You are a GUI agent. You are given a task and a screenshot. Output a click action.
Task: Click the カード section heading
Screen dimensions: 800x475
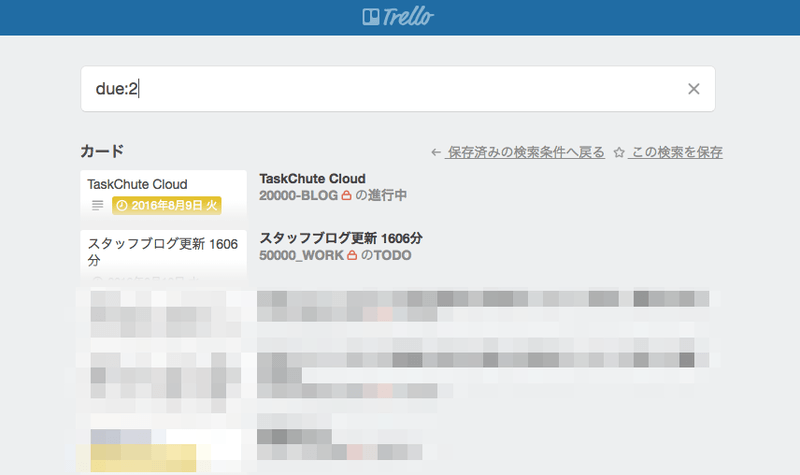coord(102,151)
